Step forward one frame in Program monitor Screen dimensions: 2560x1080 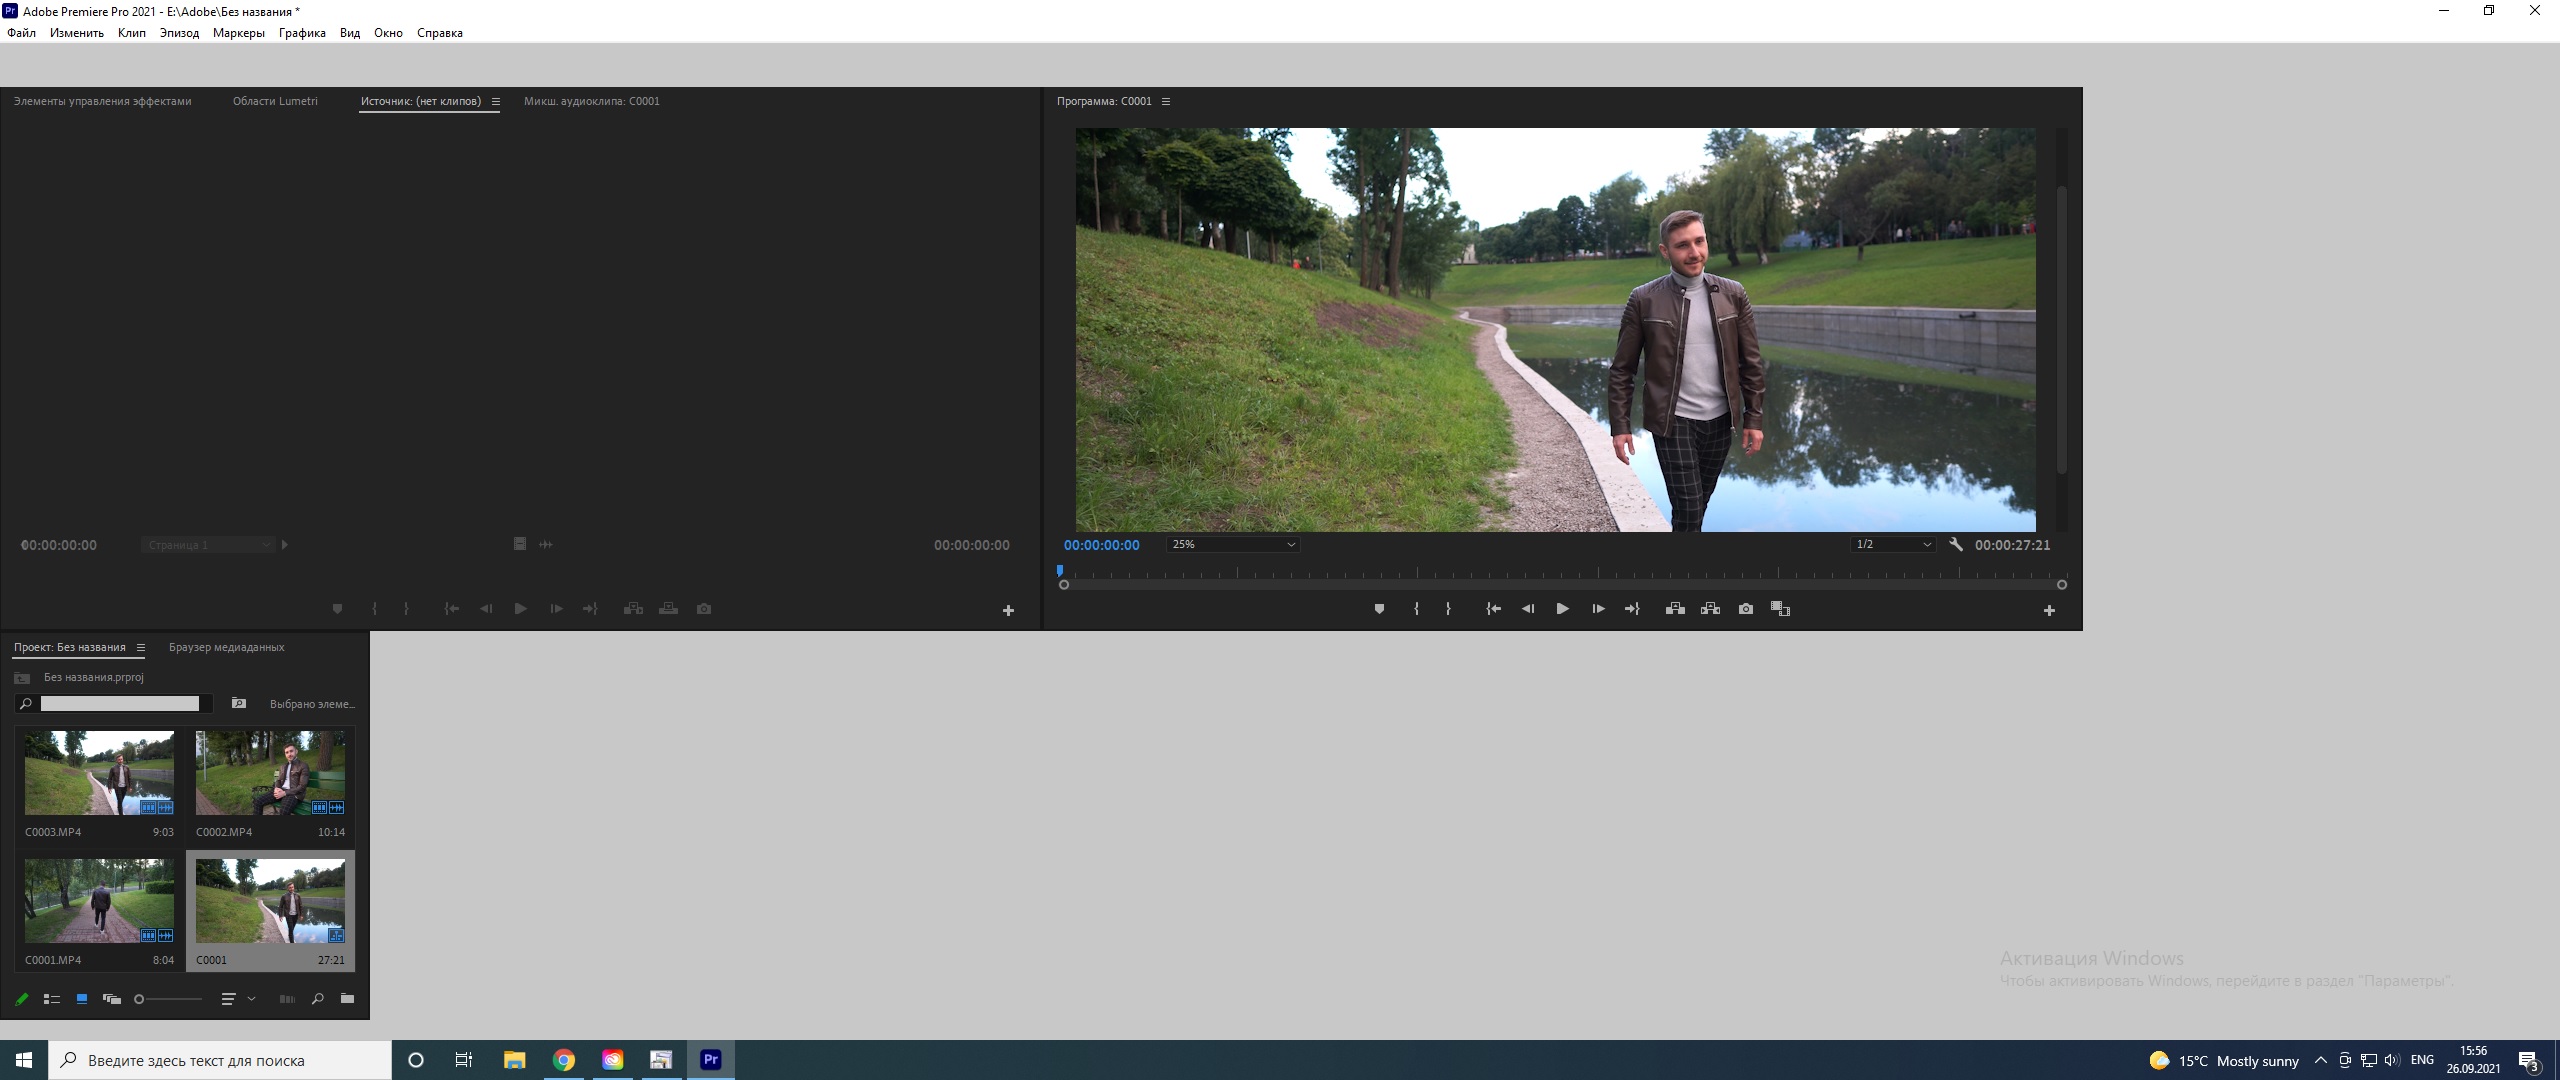click(1598, 609)
